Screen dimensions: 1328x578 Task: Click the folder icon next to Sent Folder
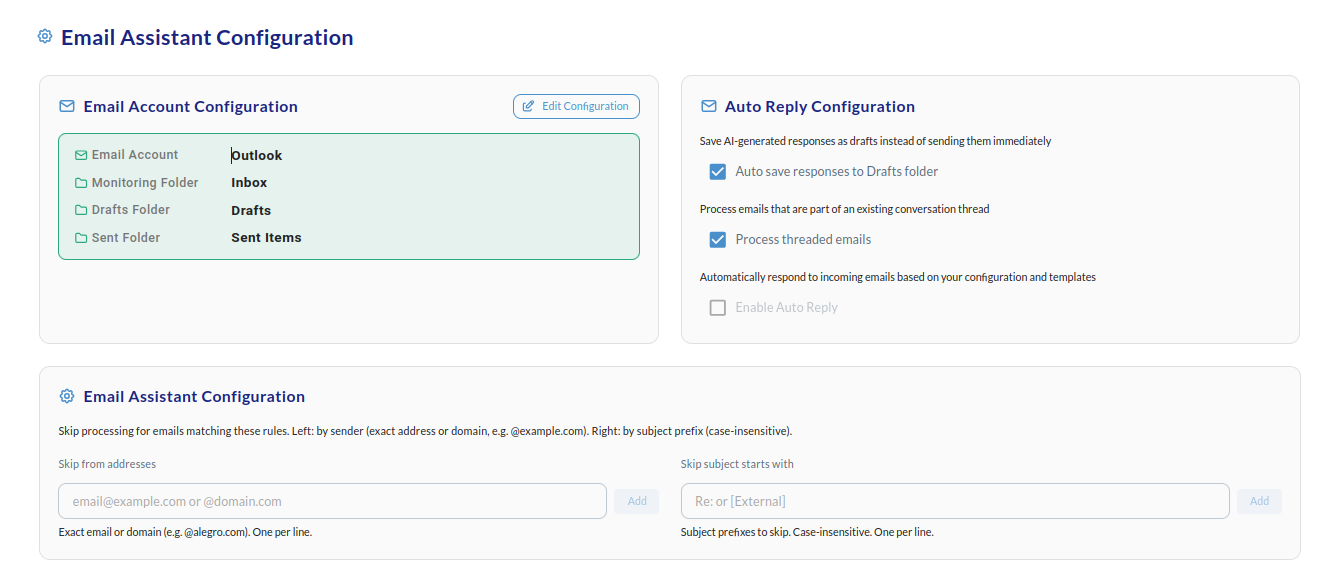pyautogui.click(x=81, y=238)
